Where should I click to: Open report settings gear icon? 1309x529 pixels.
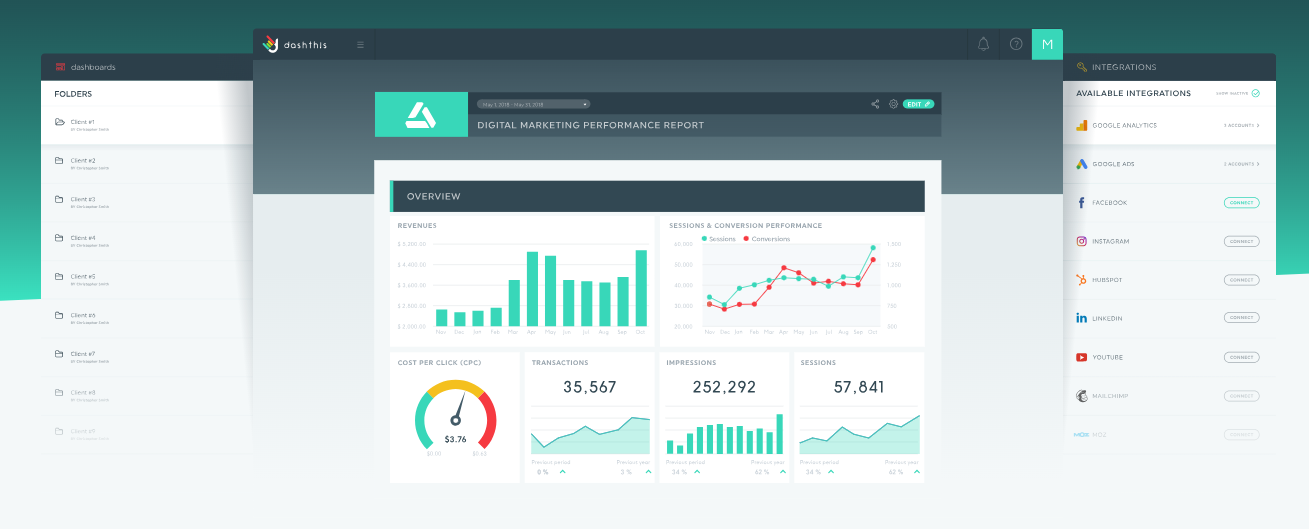click(893, 104)
